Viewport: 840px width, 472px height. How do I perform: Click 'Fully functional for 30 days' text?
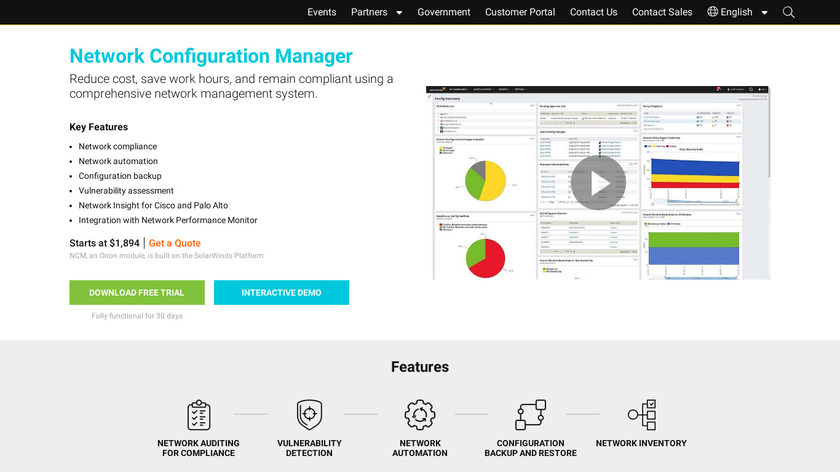(137, 316)
